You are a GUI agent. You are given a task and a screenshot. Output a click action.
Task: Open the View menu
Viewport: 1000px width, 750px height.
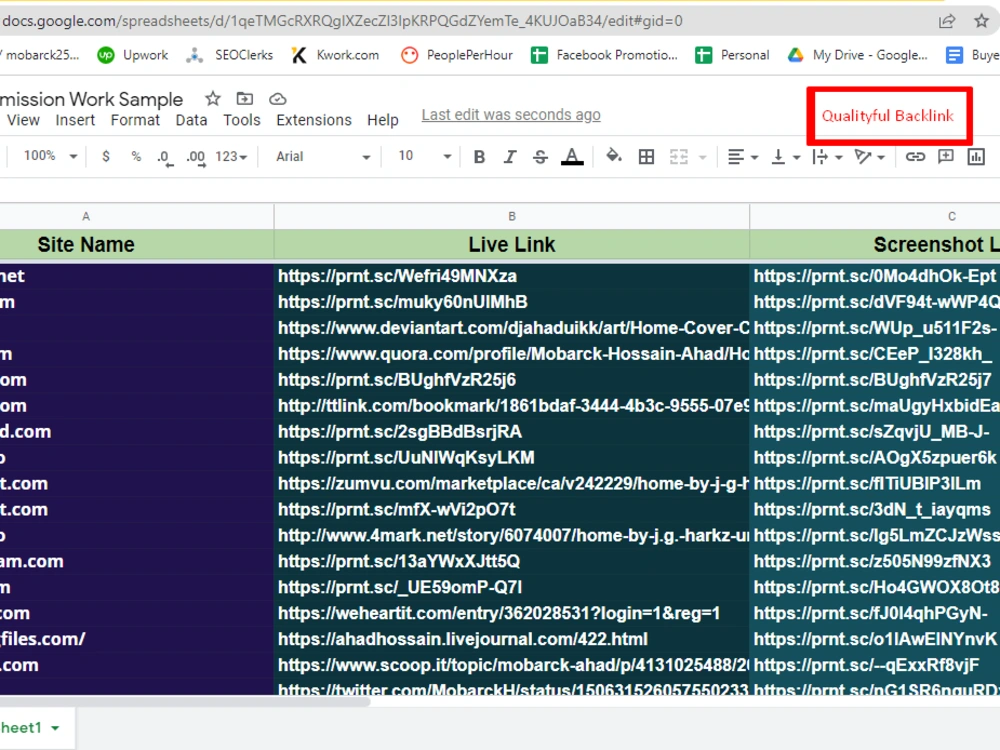point(23,120)
